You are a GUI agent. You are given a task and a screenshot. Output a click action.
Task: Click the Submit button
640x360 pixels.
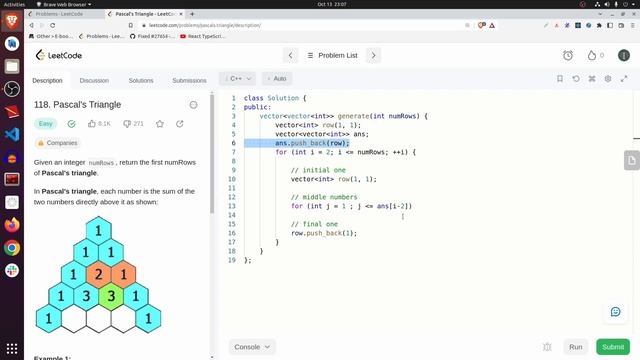(613, 347)
